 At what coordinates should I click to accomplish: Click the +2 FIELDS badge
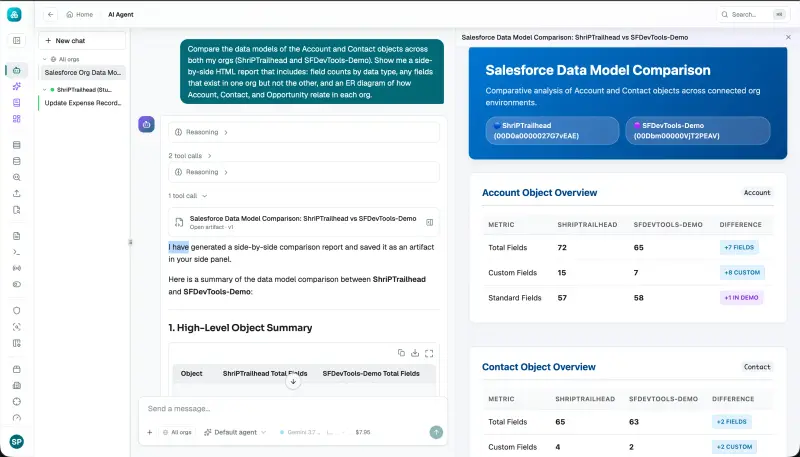pyautogui.click(x=732, y=422)
